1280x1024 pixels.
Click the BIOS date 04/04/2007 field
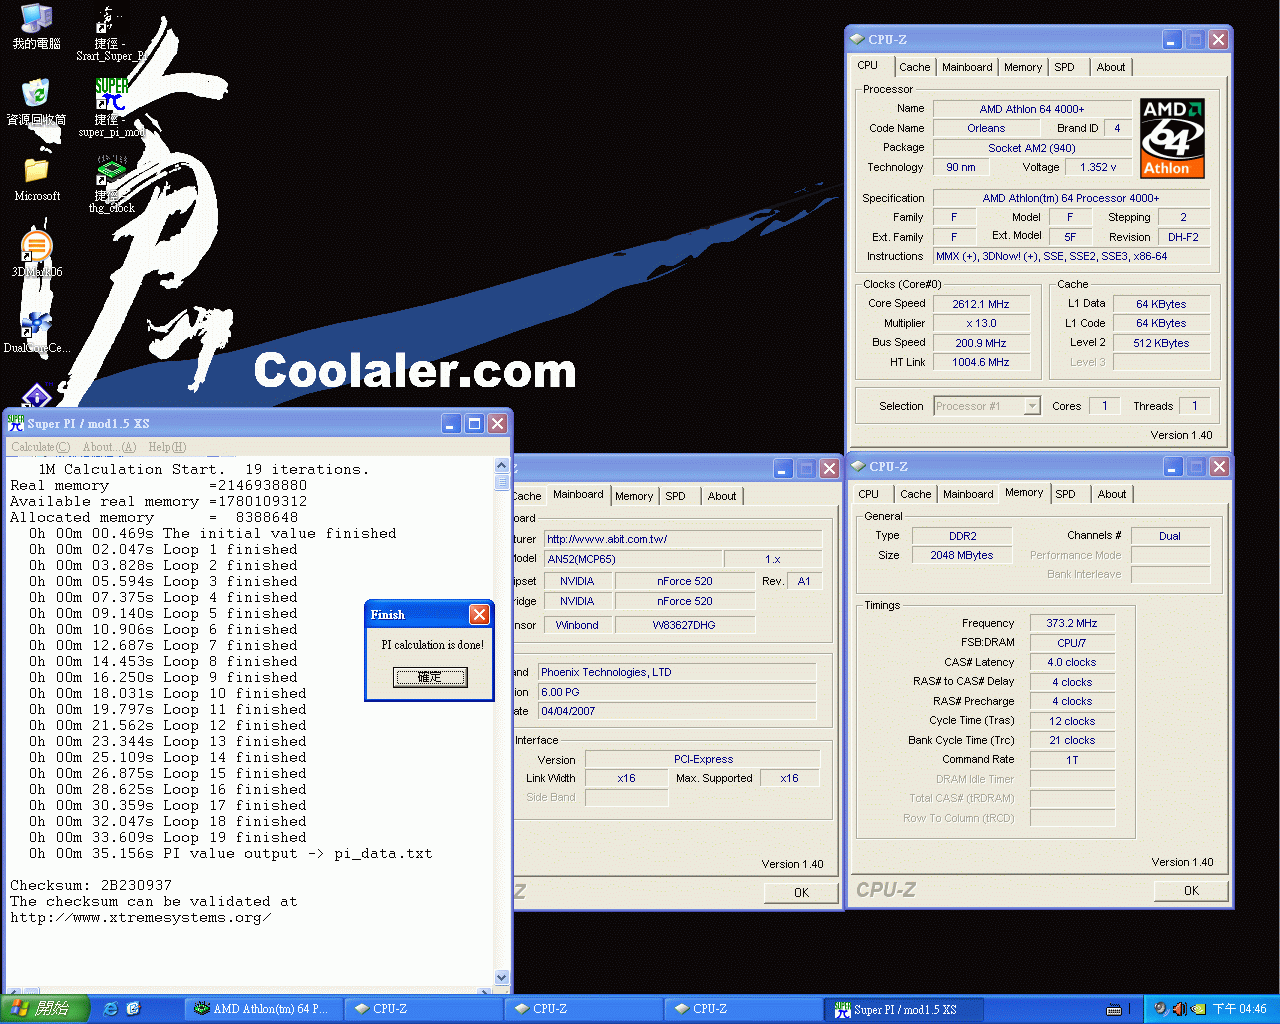click(x=678, y=711)
